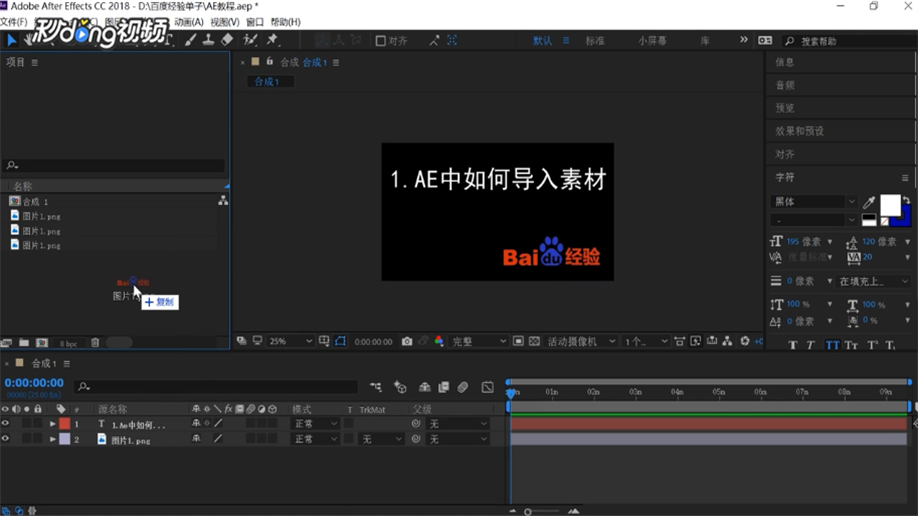Image resolution: width=918 pixels, height=516 pixels.
Task: Toggle the All Caps TT button
Action: 832,345
